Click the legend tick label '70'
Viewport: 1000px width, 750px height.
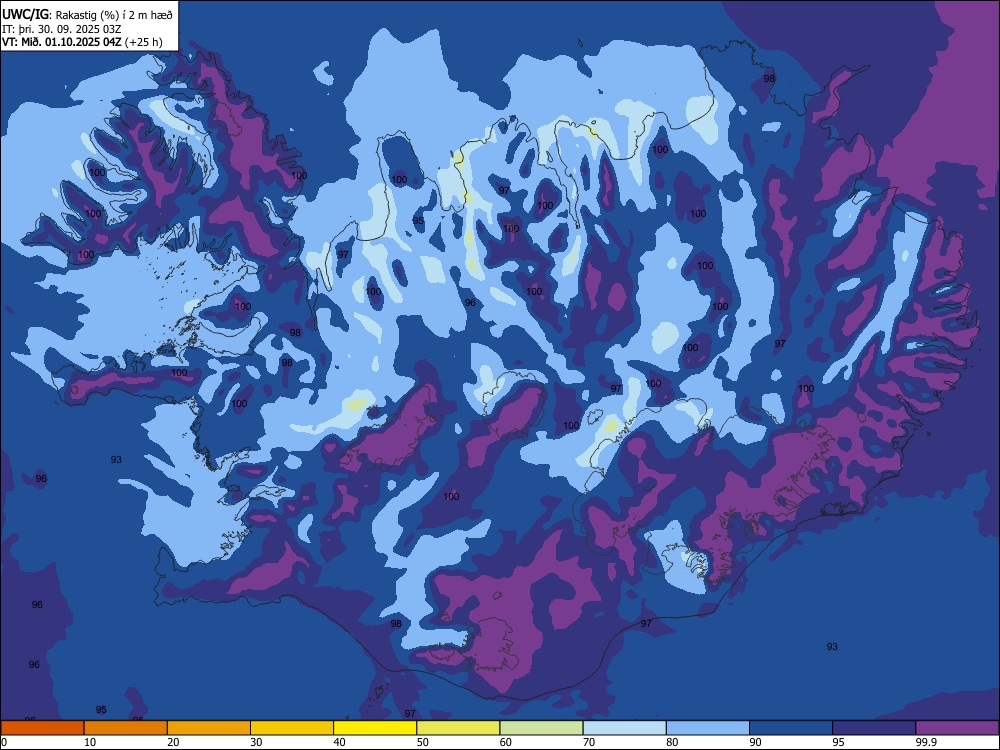(x=589, y=742)
